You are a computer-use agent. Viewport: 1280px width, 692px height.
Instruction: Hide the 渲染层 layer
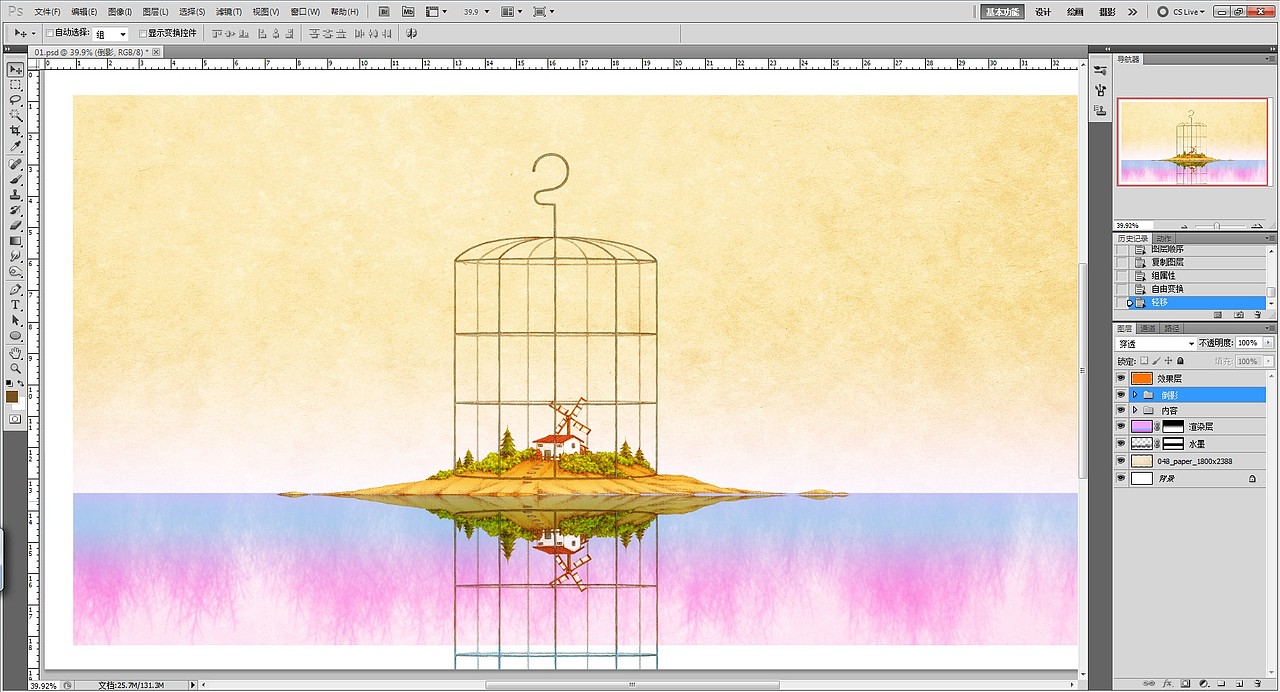[x=1121, y=426]
